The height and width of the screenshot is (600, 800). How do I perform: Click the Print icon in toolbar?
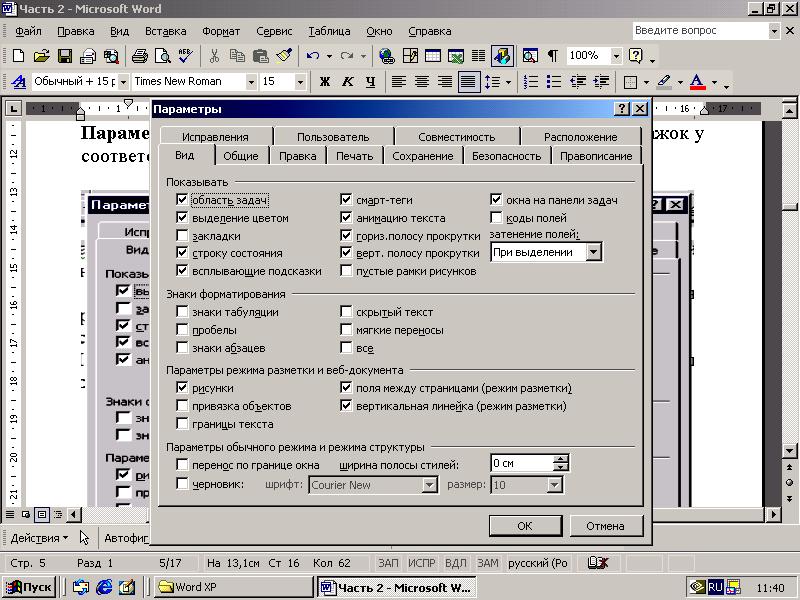[139, 55]
